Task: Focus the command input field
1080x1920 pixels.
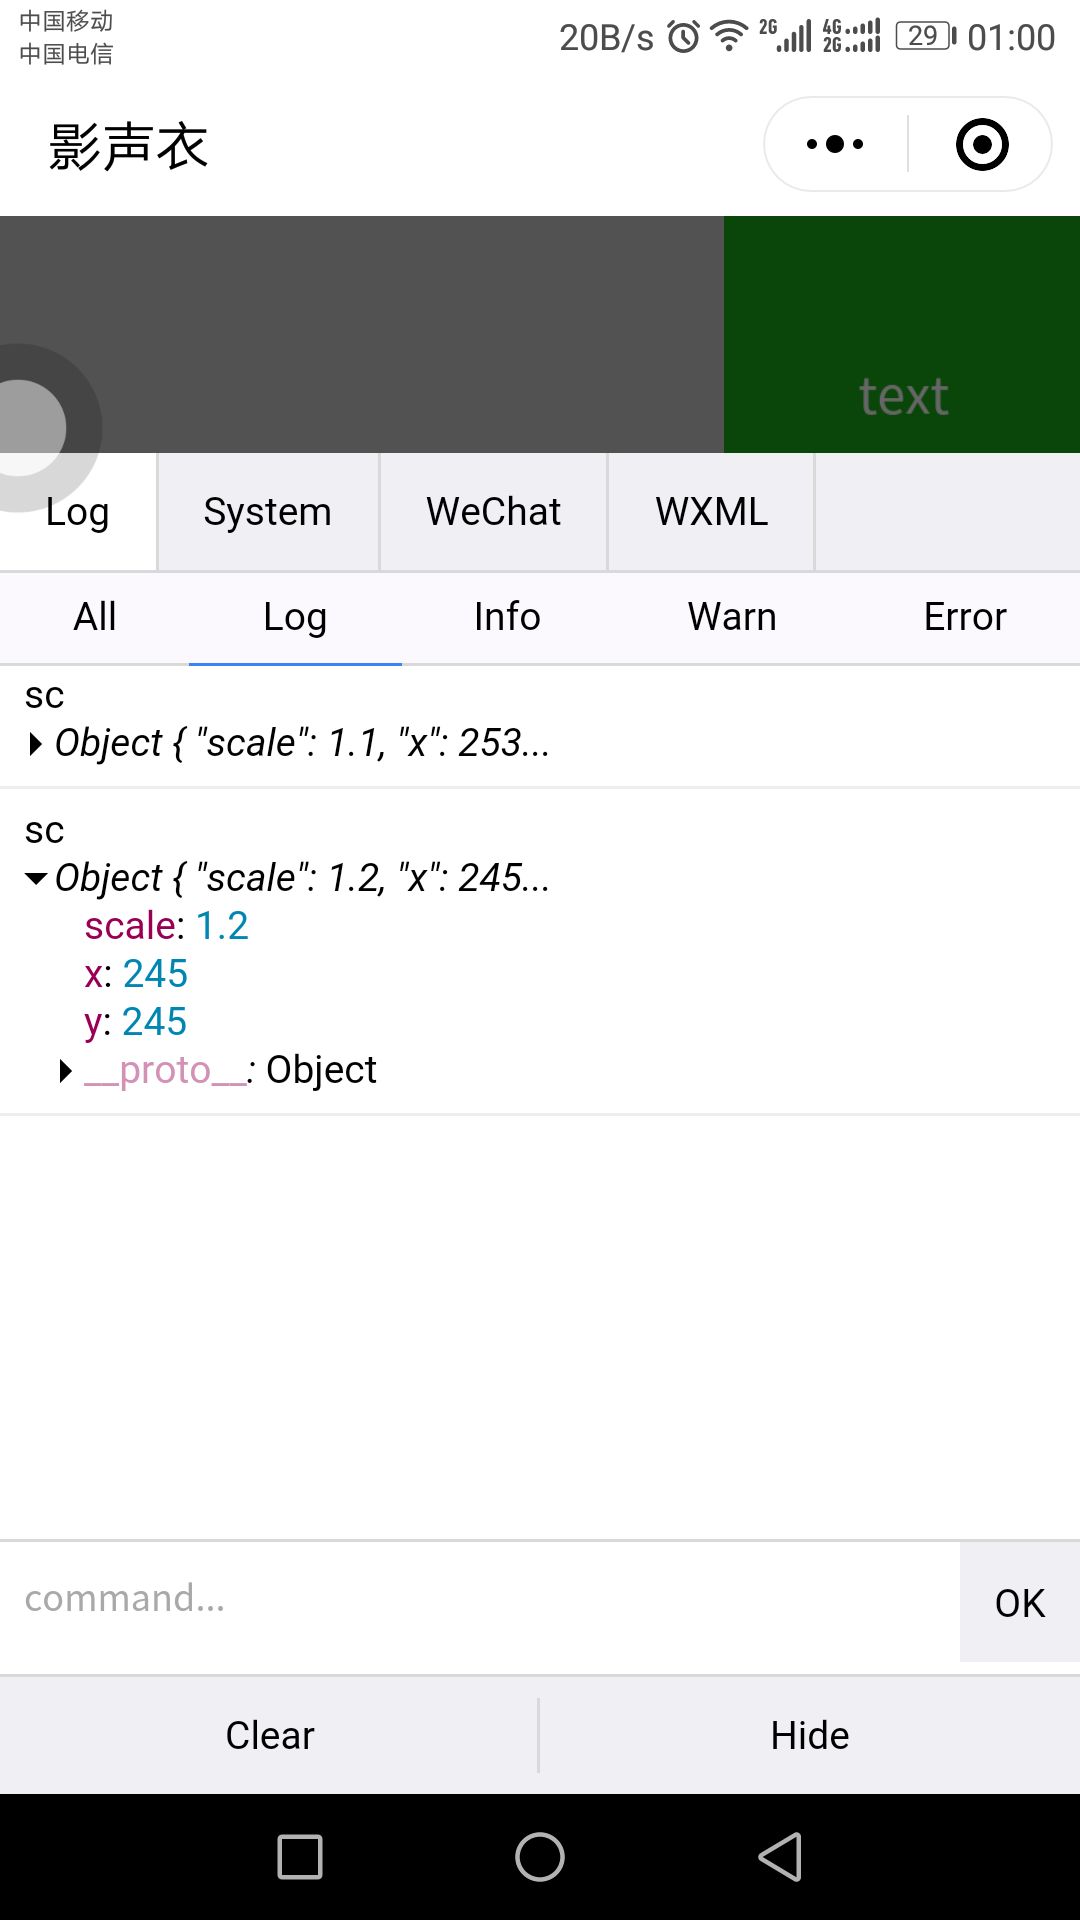Action: click(x=480, y=1600)
